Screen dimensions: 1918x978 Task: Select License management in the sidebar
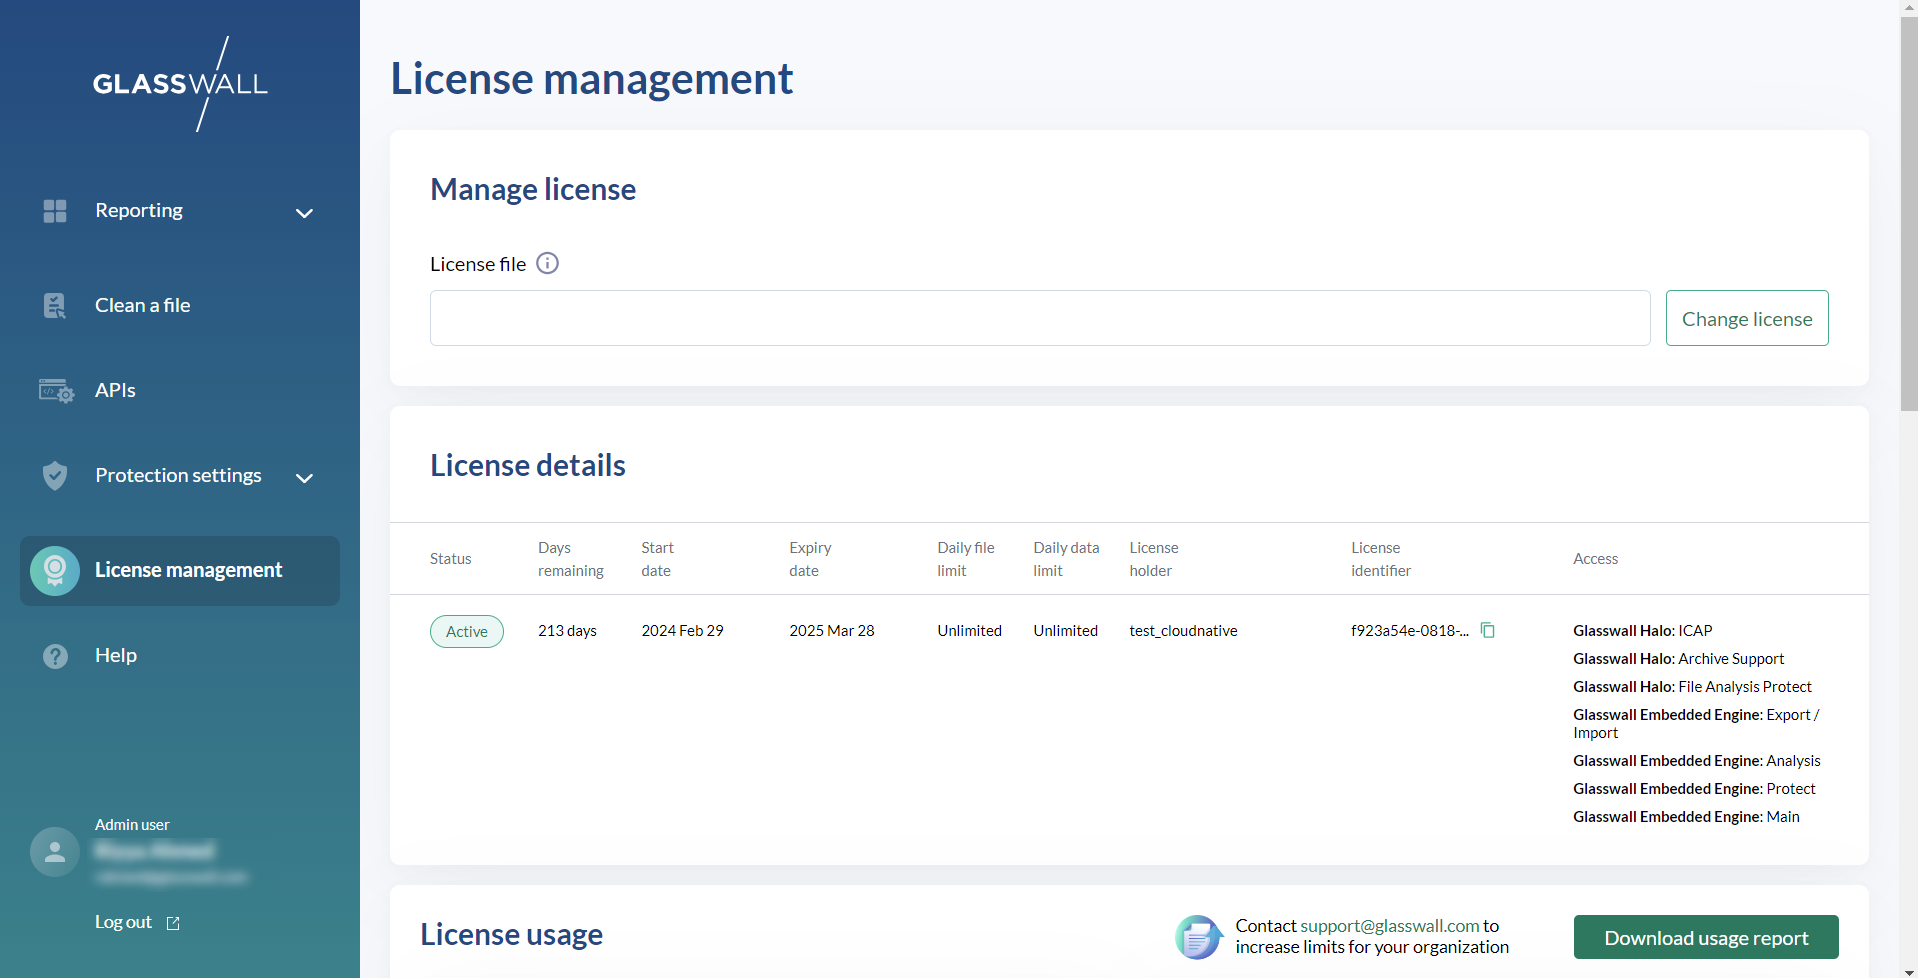click(x=180, y=571)
